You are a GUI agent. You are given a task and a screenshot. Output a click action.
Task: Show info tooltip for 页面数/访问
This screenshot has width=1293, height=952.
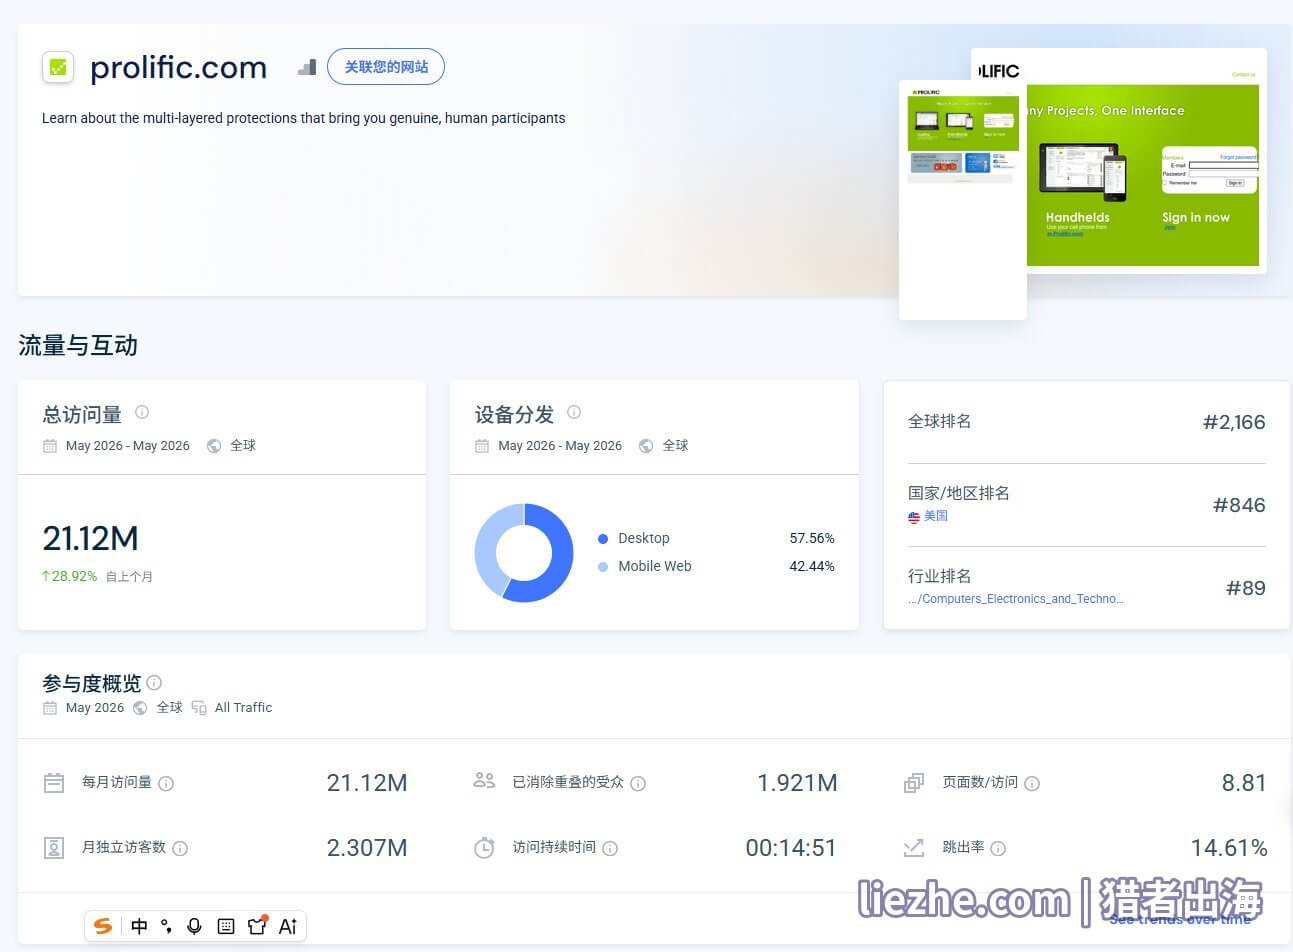[x=1032, y=784]
